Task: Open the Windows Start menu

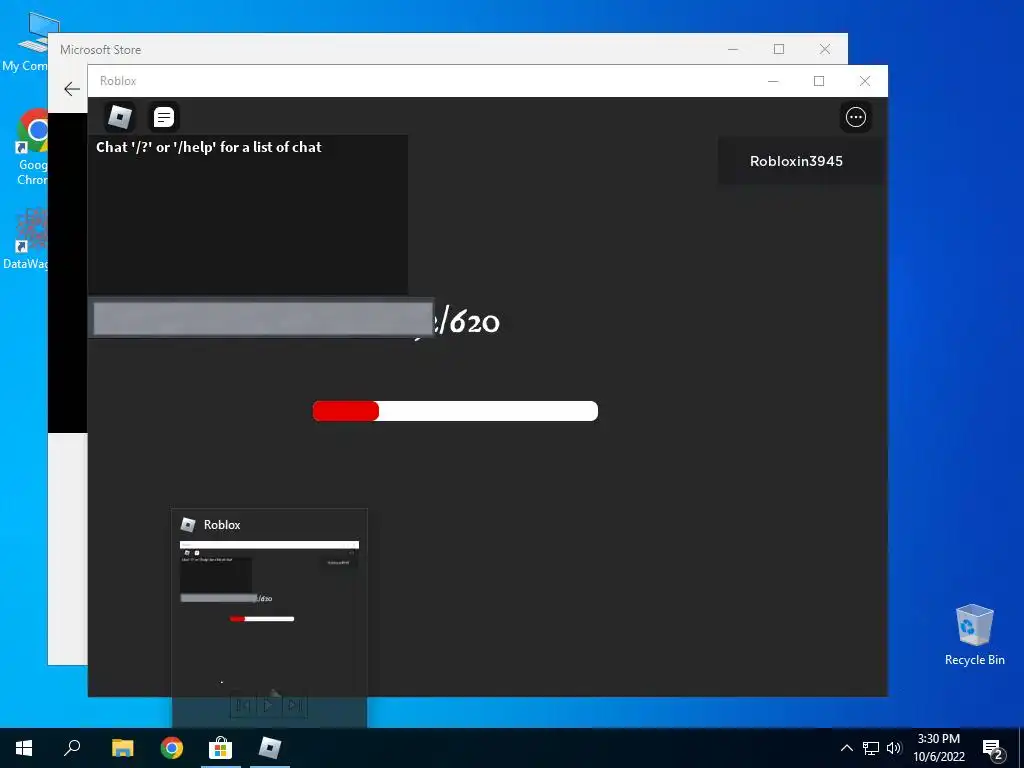Action: 24,748
